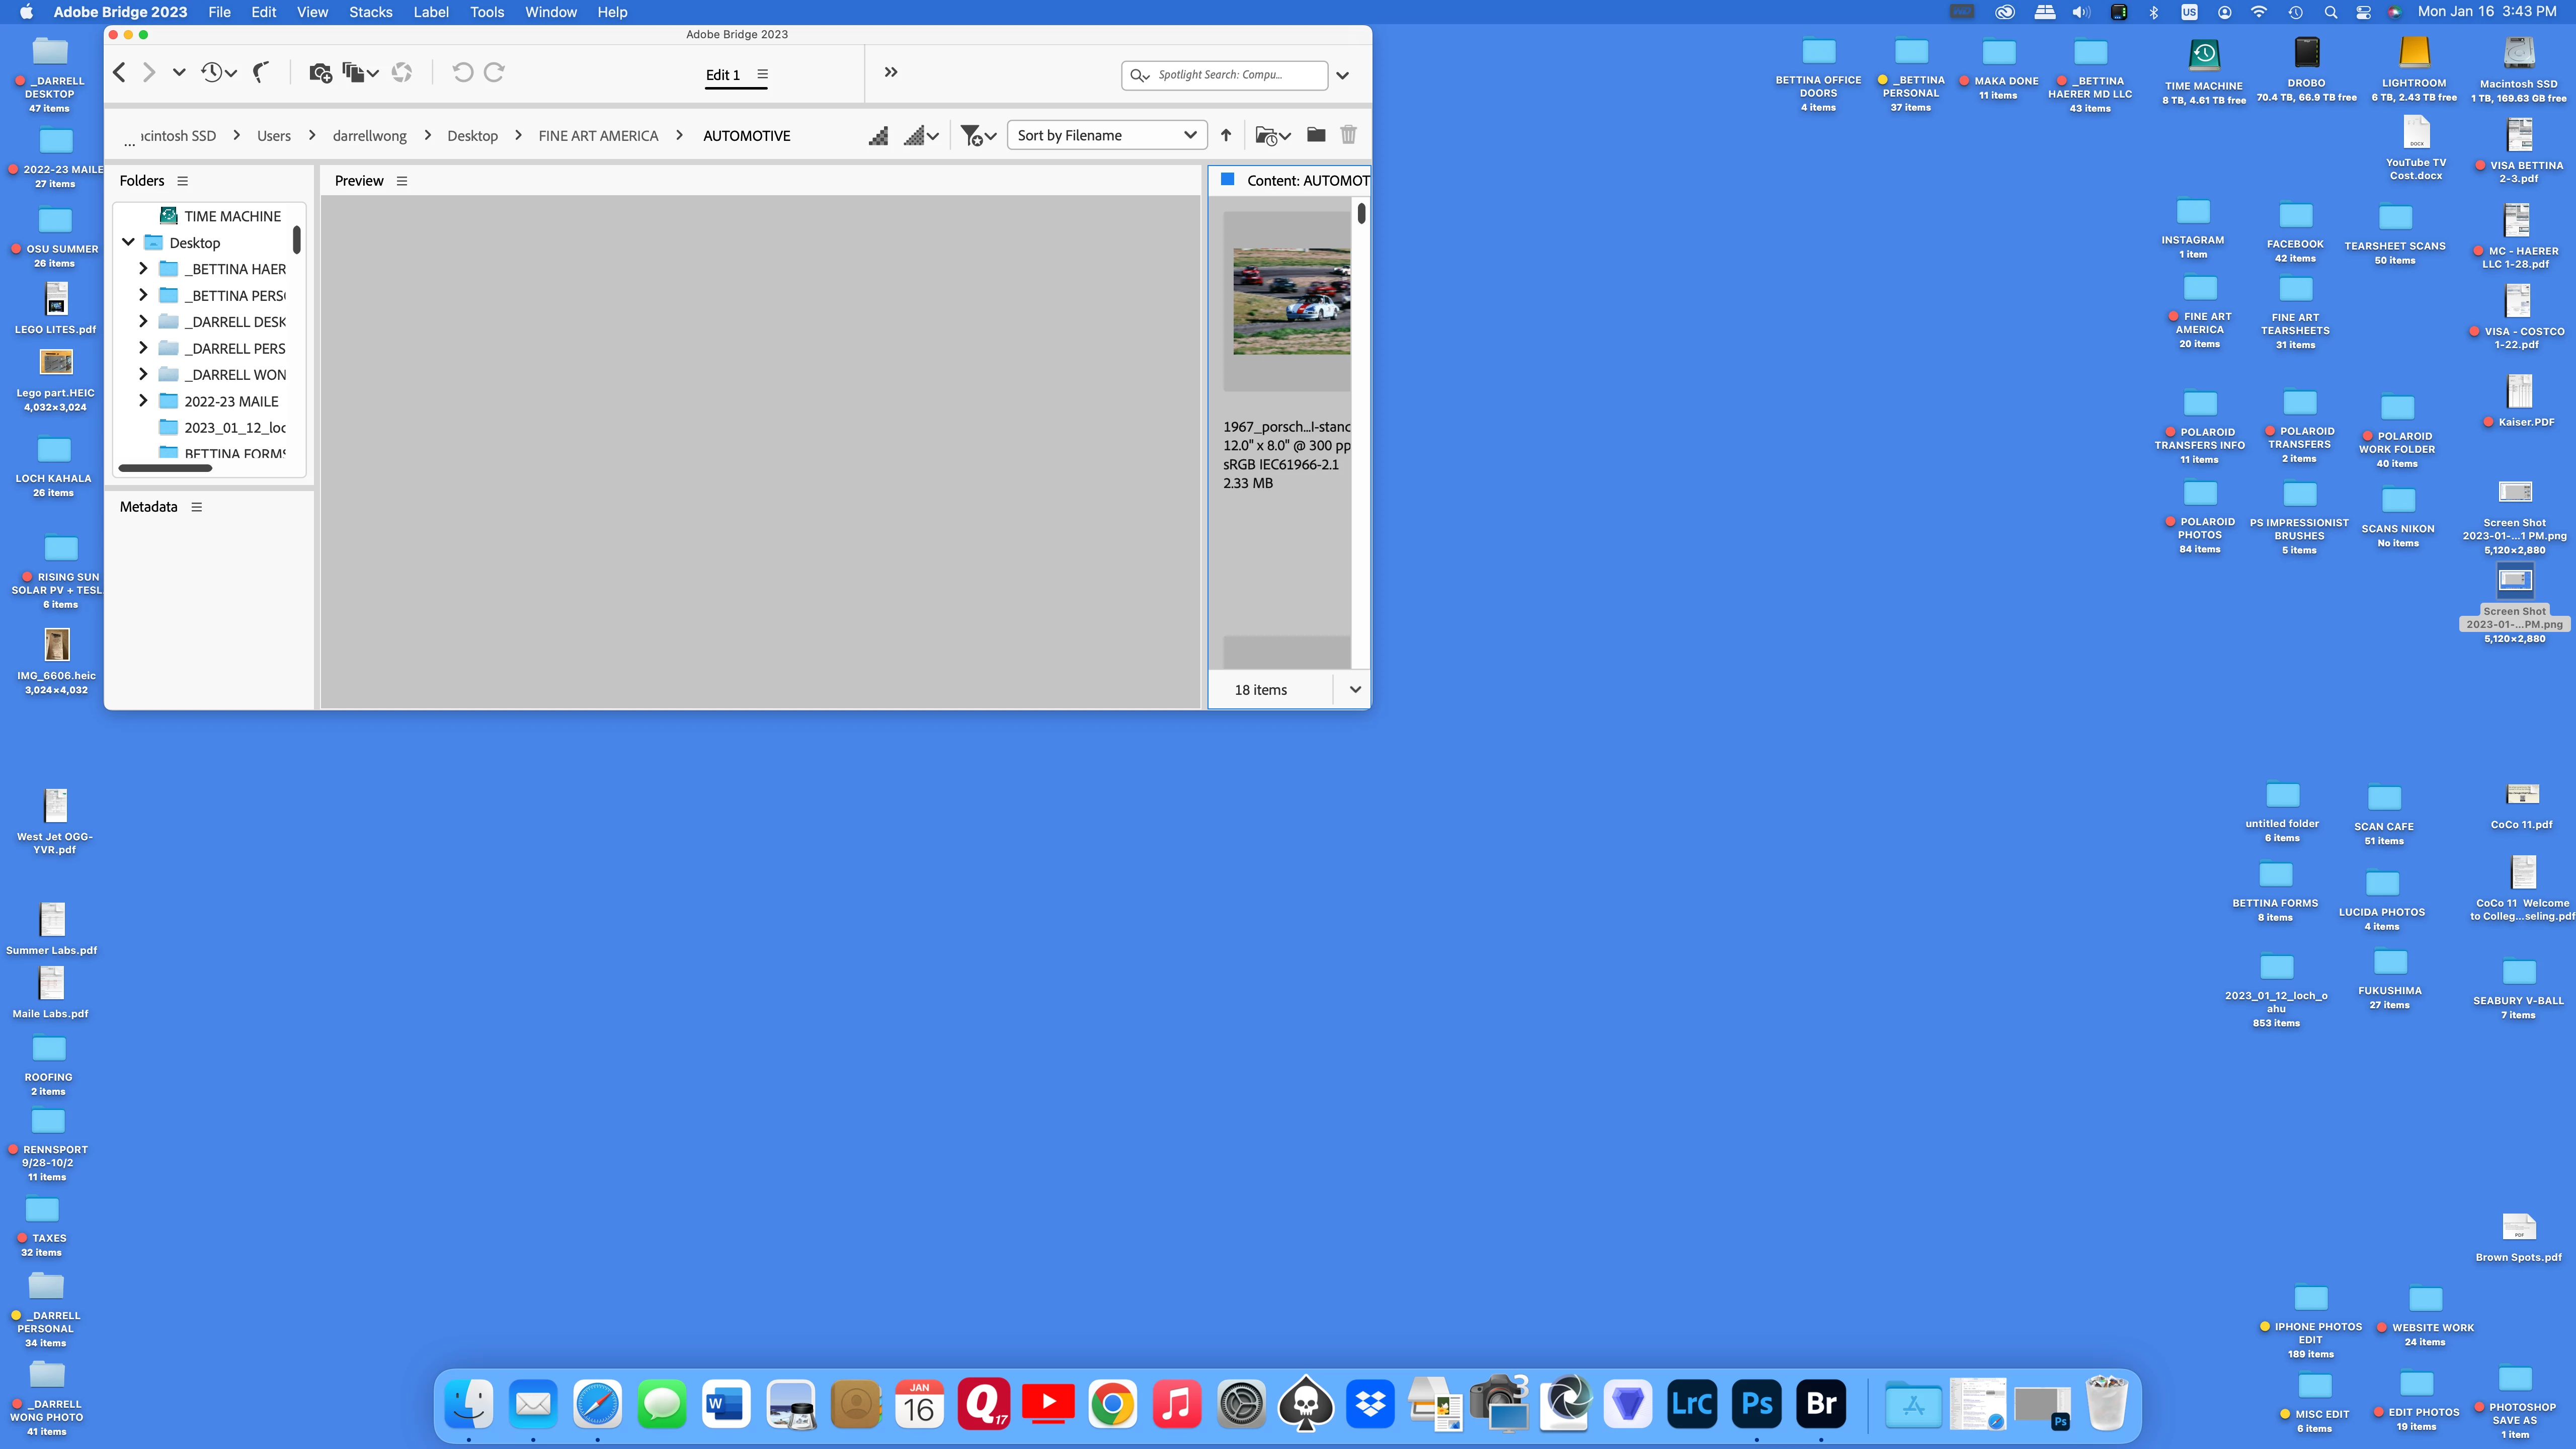Screen dimensions: 2576x1449
Task: Expand the _BETTINA HAER folder tree node
Action: 143,269
